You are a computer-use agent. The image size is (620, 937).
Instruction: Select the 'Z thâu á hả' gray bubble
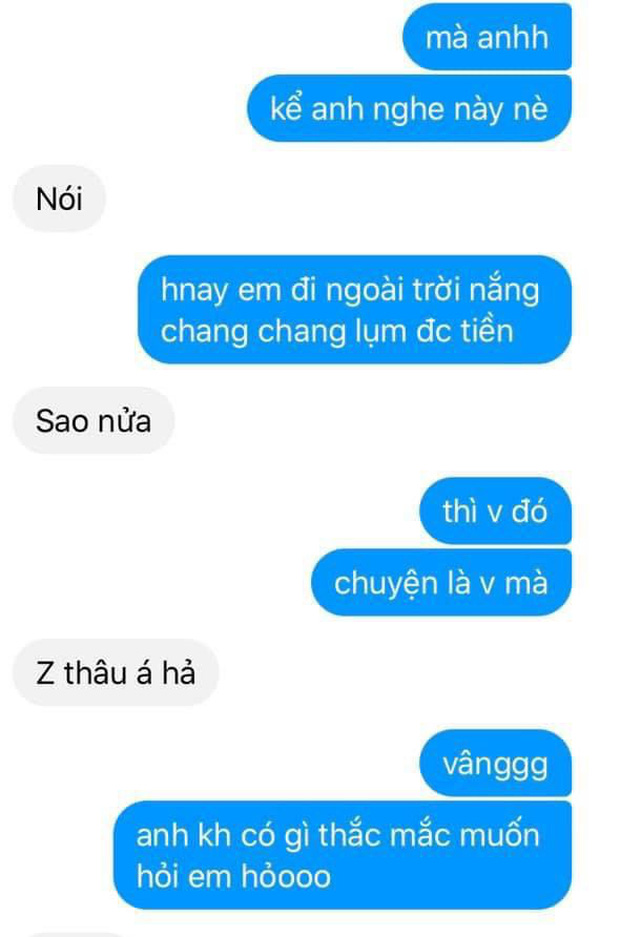pos(115,672)
